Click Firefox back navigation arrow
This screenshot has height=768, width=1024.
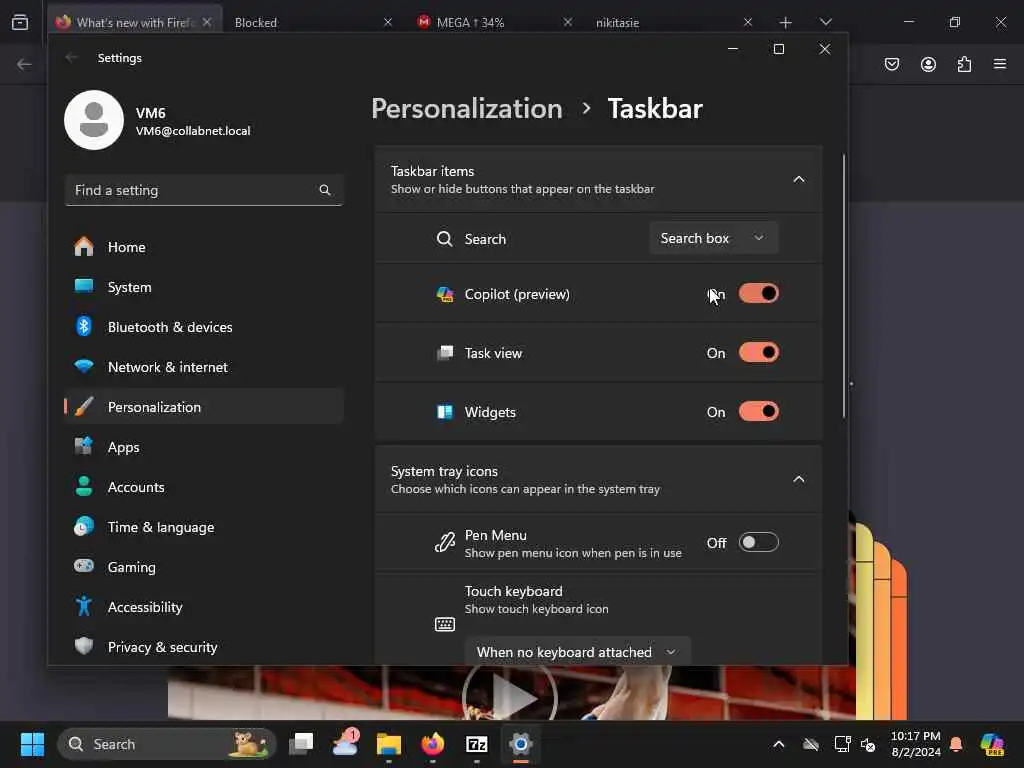coord(24,64)
